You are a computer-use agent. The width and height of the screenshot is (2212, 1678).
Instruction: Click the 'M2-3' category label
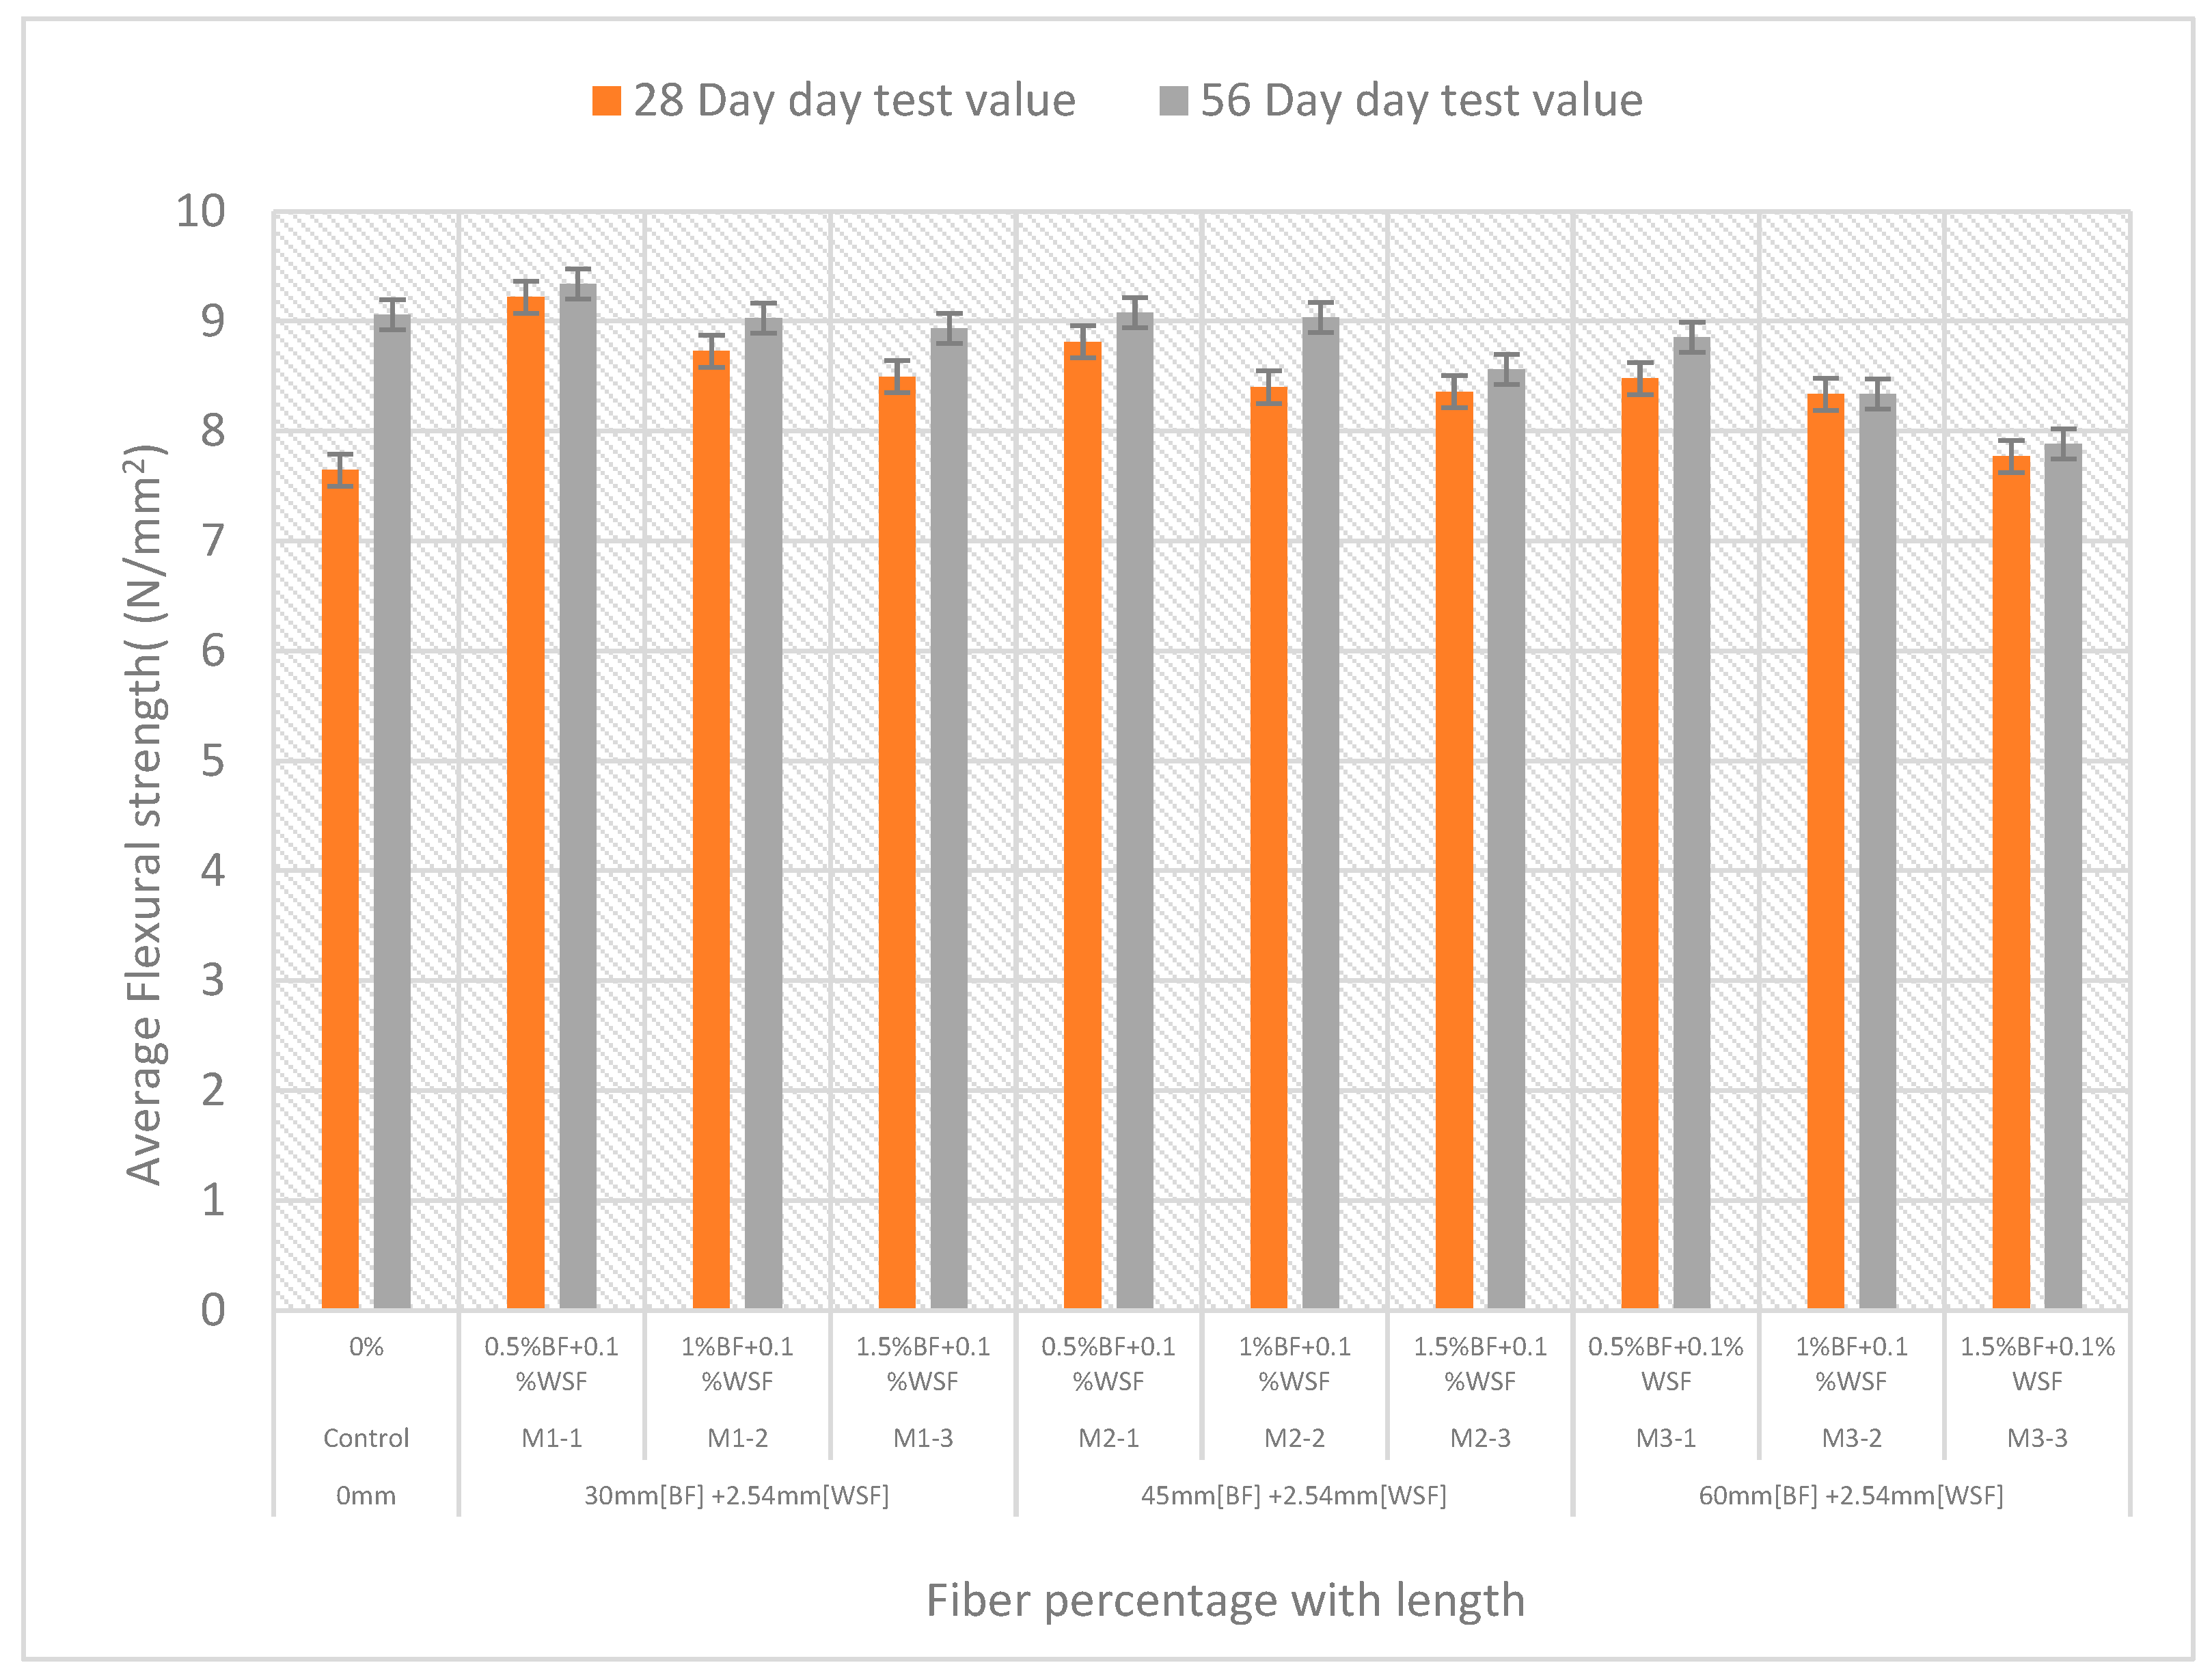click(1480, 1438)
